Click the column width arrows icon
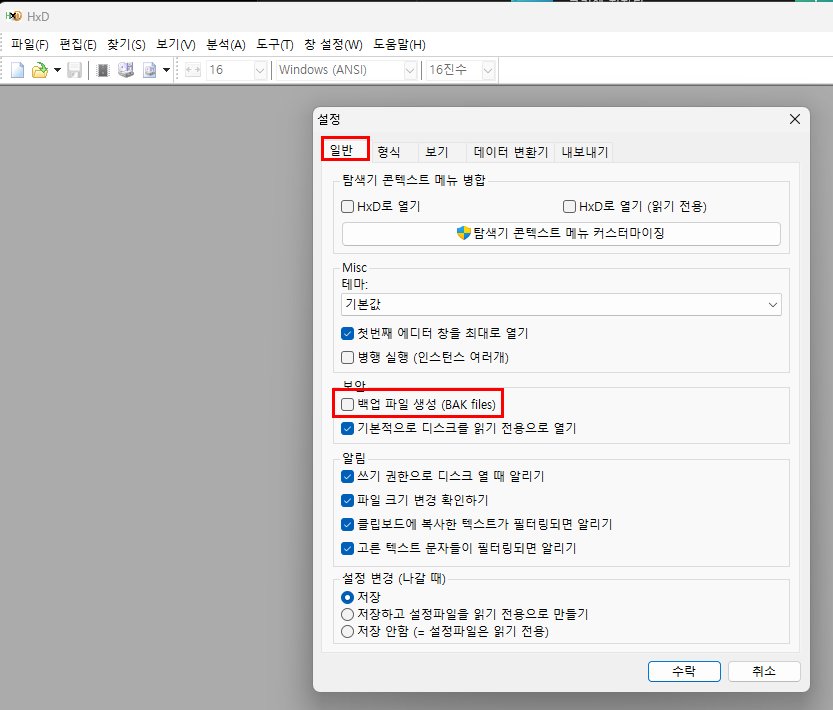Viewport: 833px width, 710px height. [x=193, y=70]
